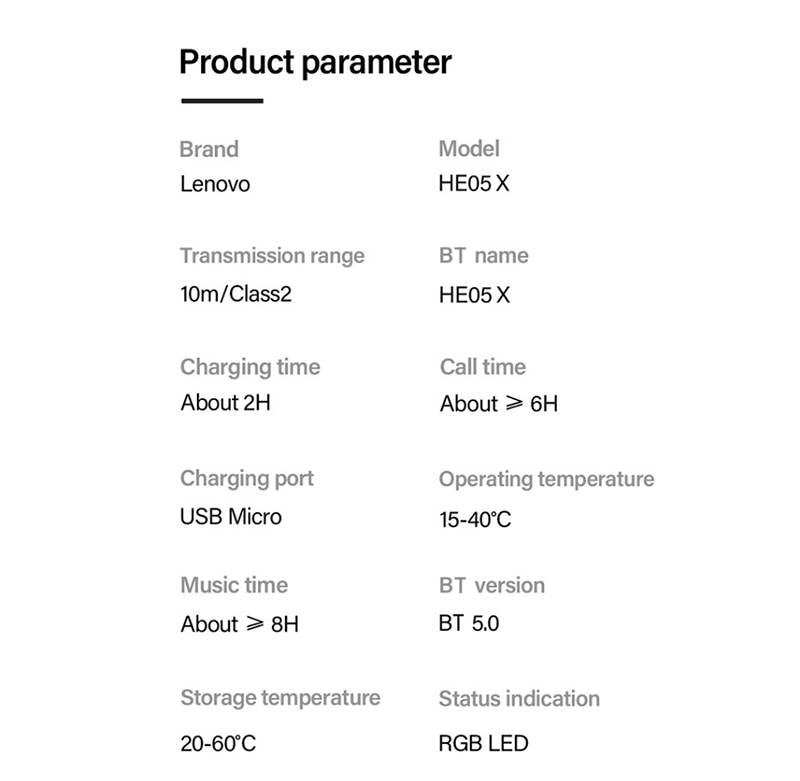Image resolution: width=800 pixels, height=781 pixels.
Task: Click the Product parameter heading
Action: (x=315, y=62)
